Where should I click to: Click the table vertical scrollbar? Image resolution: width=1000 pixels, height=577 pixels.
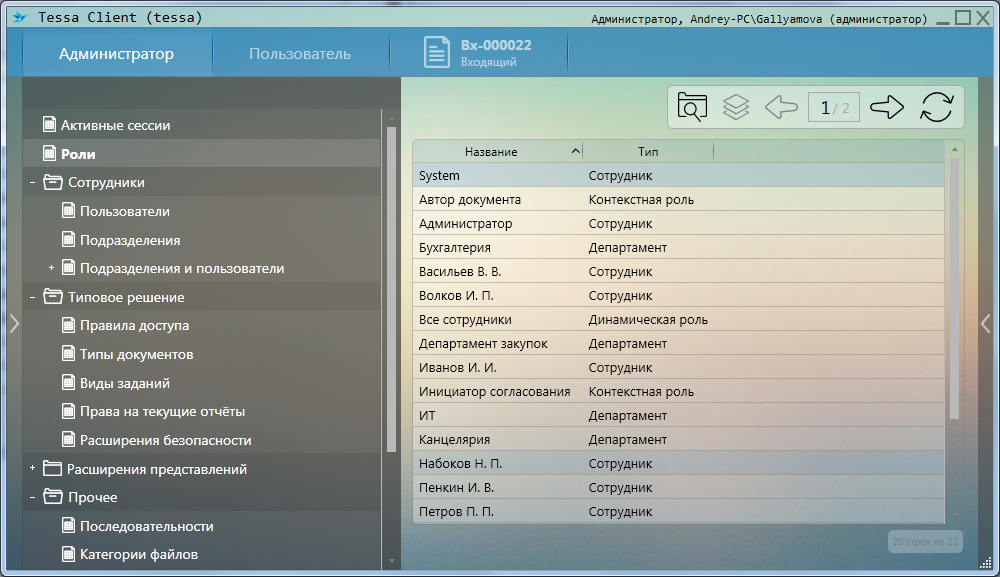tap(954, 290)
